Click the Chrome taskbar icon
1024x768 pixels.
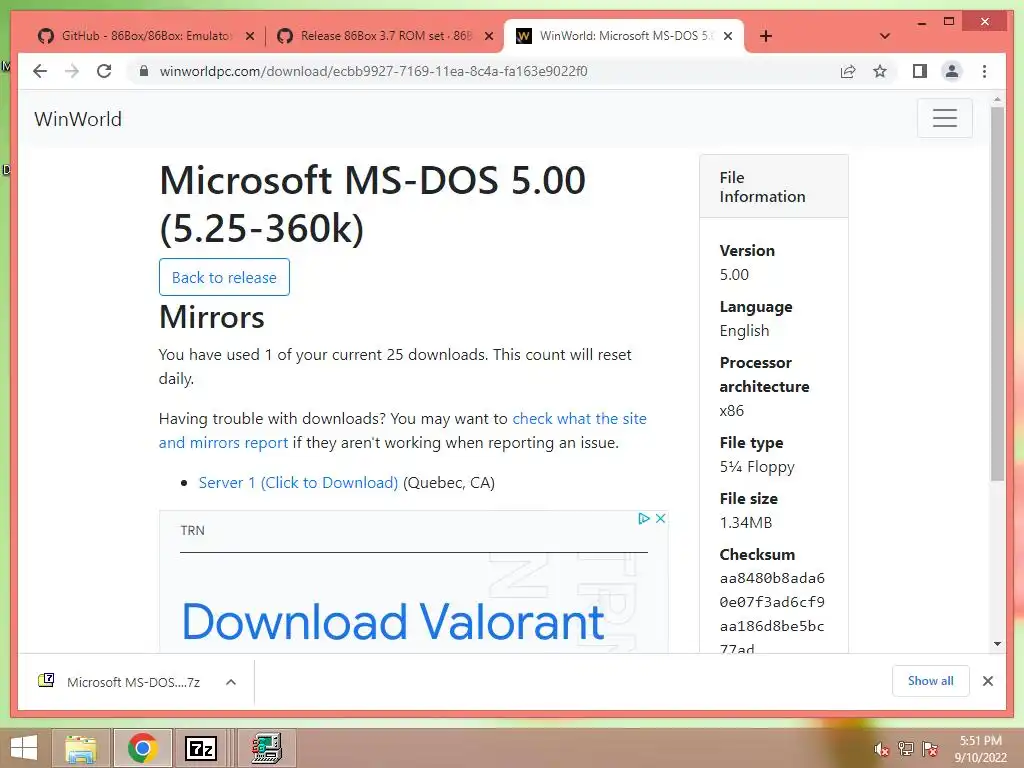pyautogui.click(x=142, y=748)
